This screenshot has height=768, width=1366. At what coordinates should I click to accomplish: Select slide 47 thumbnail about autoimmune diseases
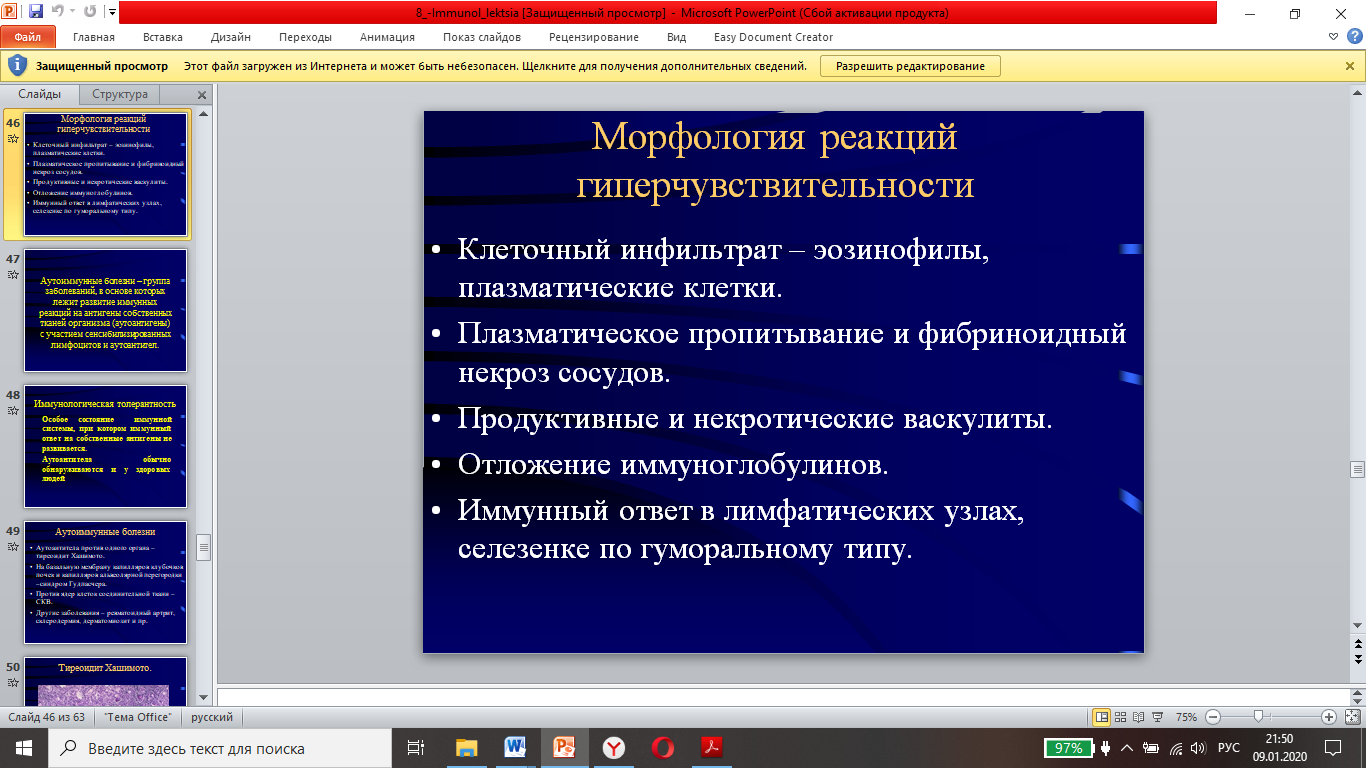(x=105, y=310)
